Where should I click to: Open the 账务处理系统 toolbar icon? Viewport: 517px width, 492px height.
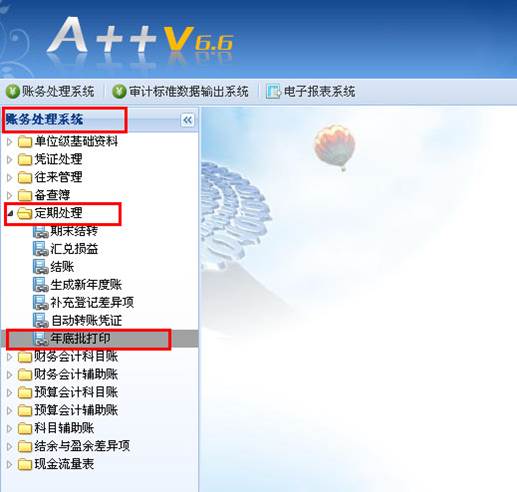(x=13, y=91)
